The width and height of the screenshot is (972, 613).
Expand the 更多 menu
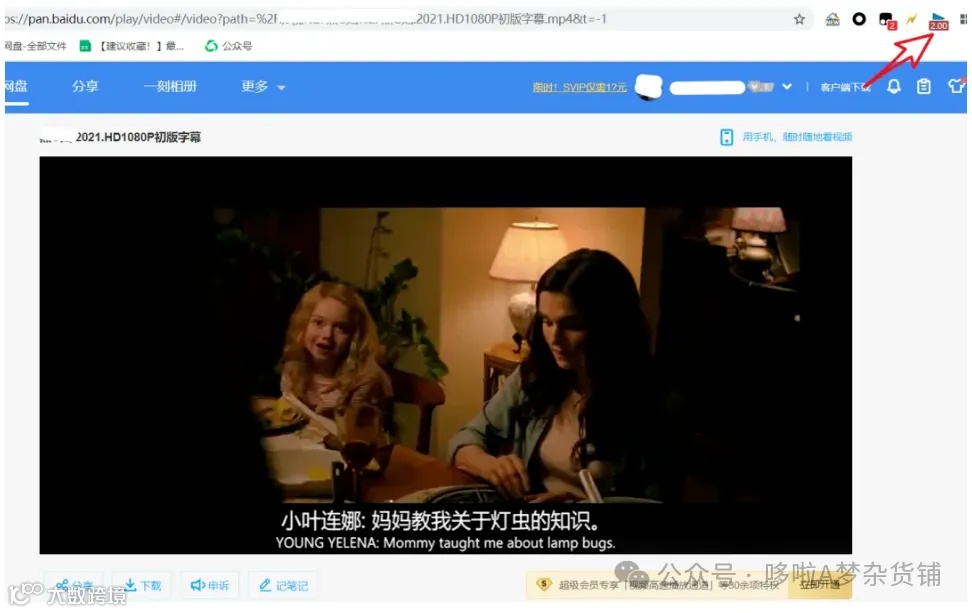pyautogui.click(x=263, y=87)
